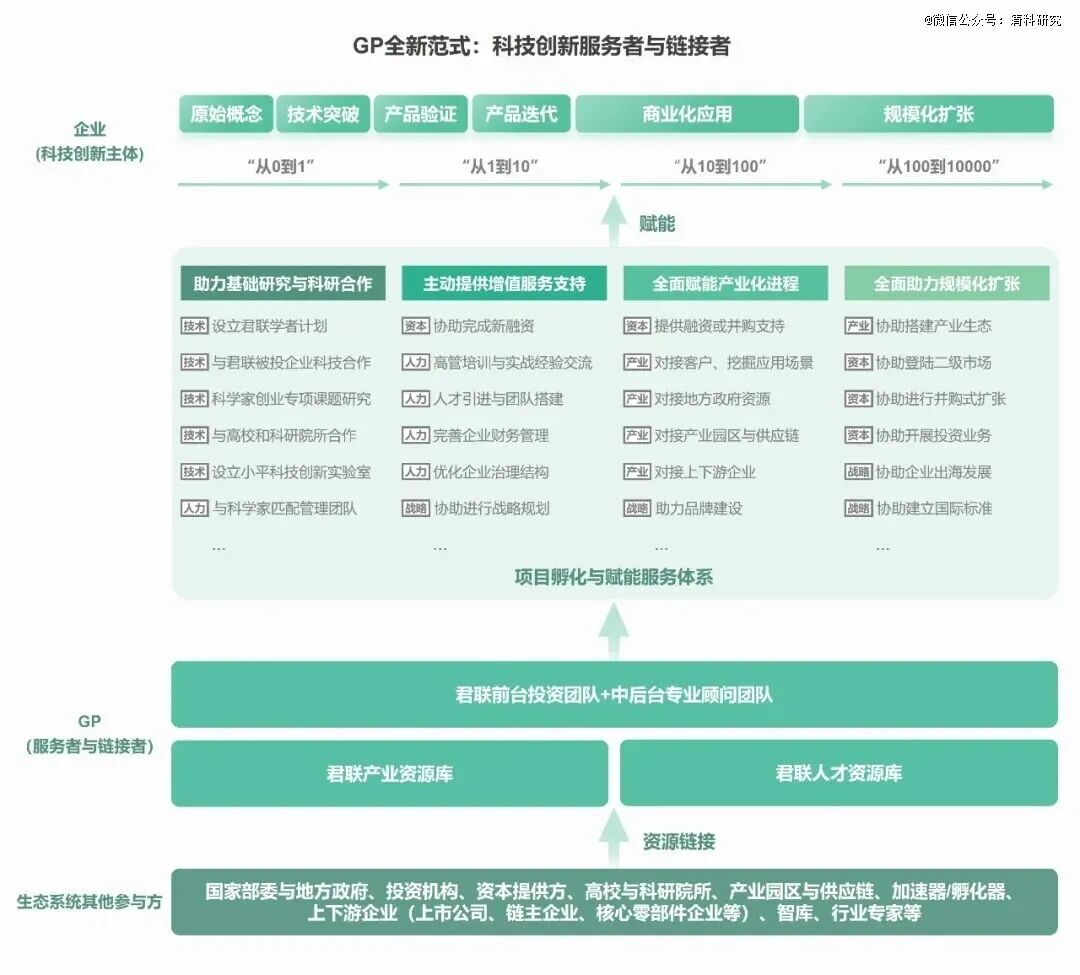Select the 全面助力规模化扩张 column header
This screenshot has width=1080, height=975.
coord(947,283)
